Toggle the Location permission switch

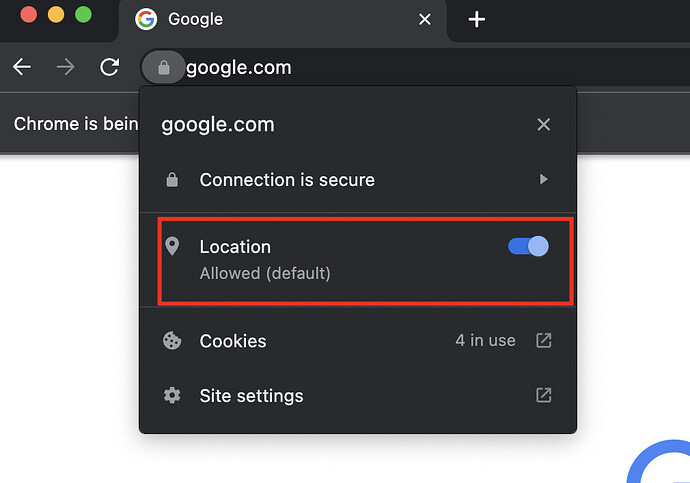tap(528, 247)
